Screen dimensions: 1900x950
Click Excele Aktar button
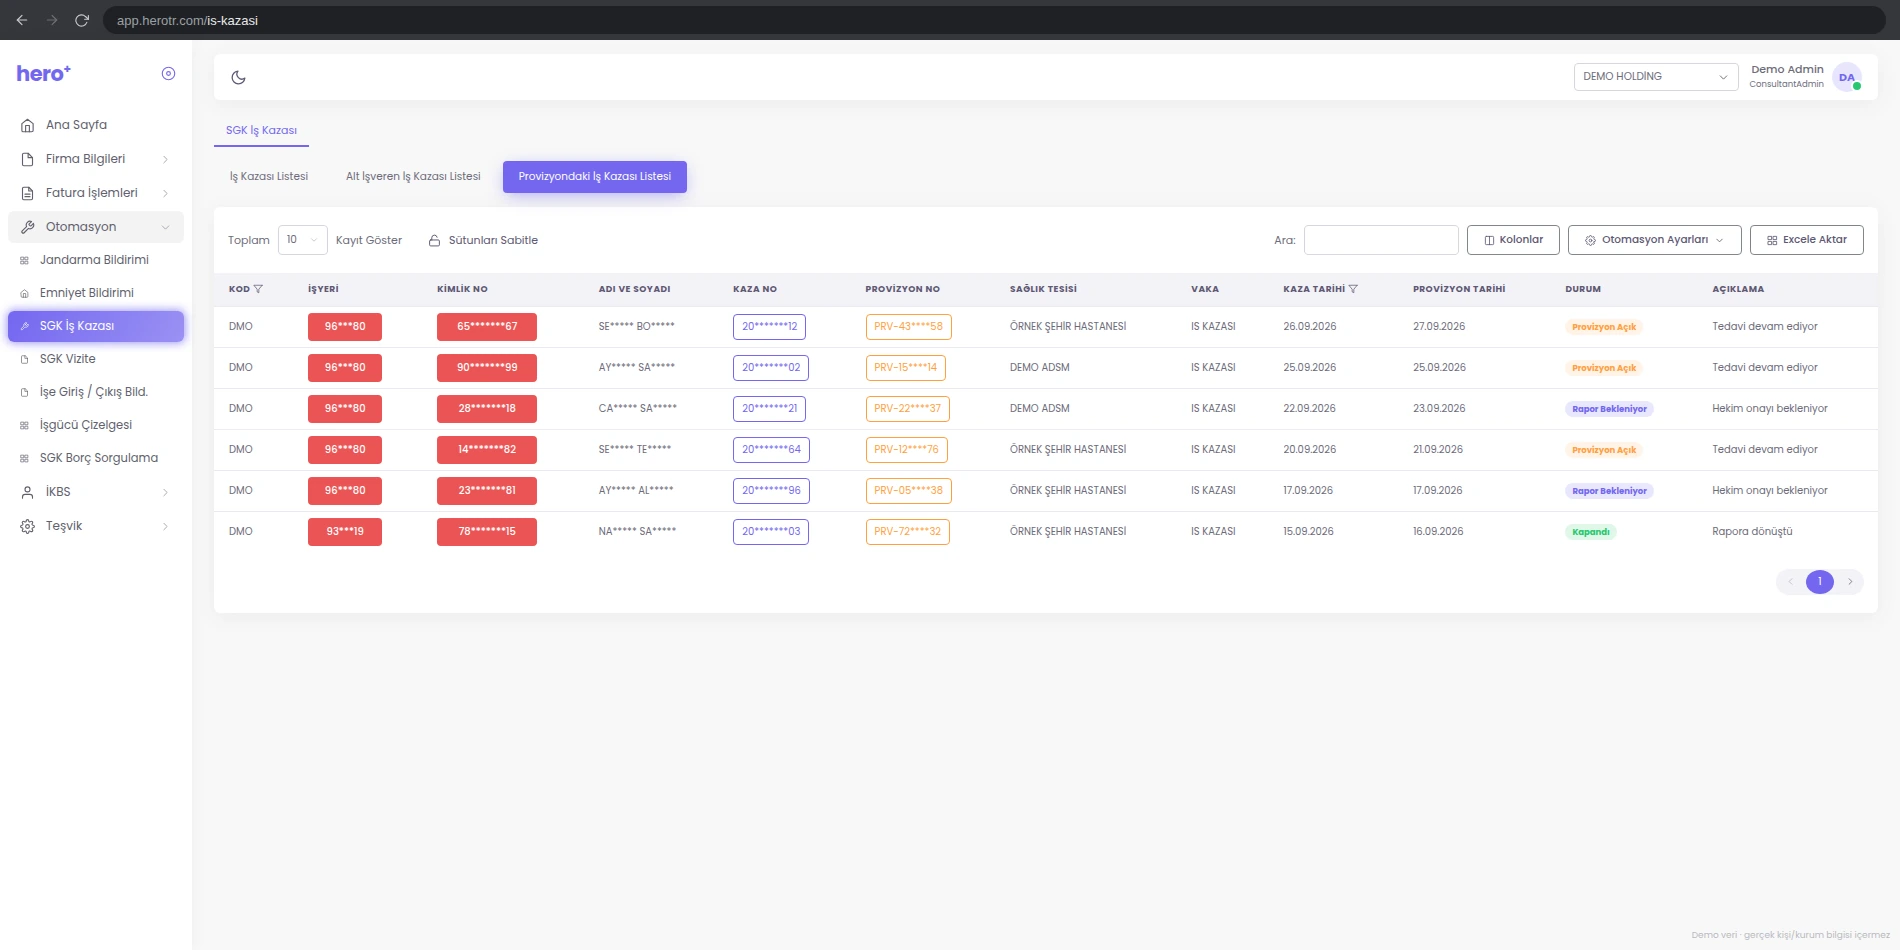click(1806, 240)
